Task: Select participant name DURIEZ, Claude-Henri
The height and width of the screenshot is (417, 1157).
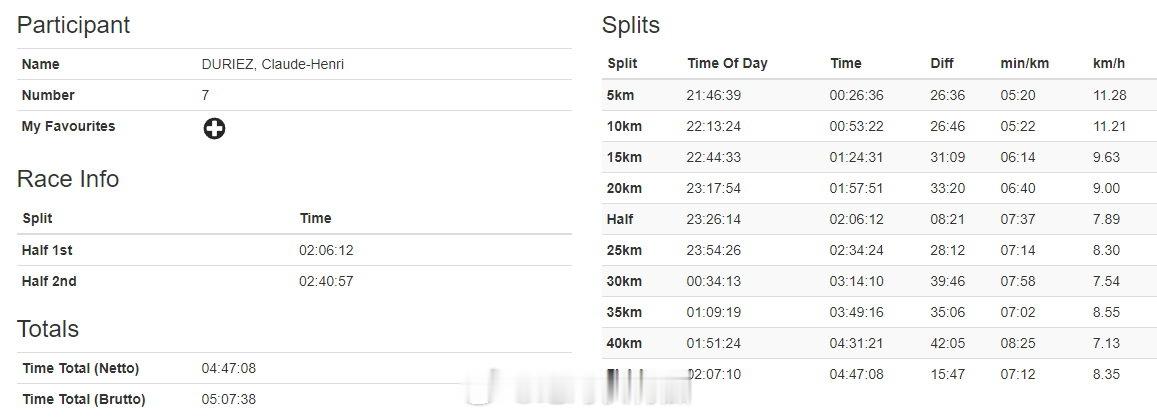Action: tap(273, 64)
